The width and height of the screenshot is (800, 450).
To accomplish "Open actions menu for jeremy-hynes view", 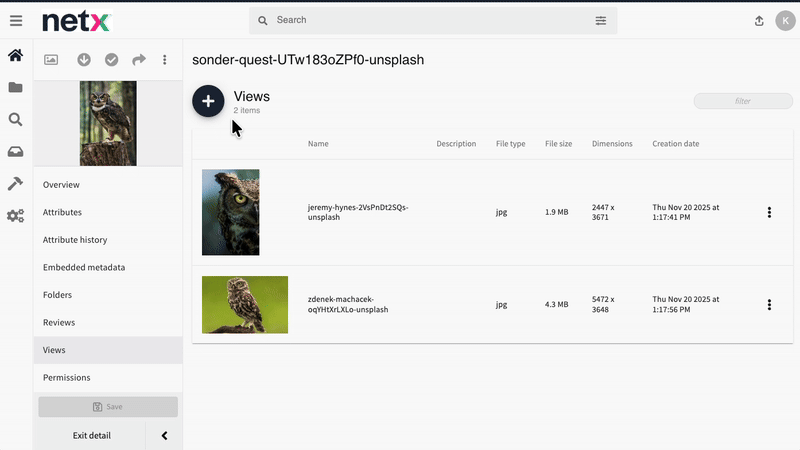I will pos(769,212).
